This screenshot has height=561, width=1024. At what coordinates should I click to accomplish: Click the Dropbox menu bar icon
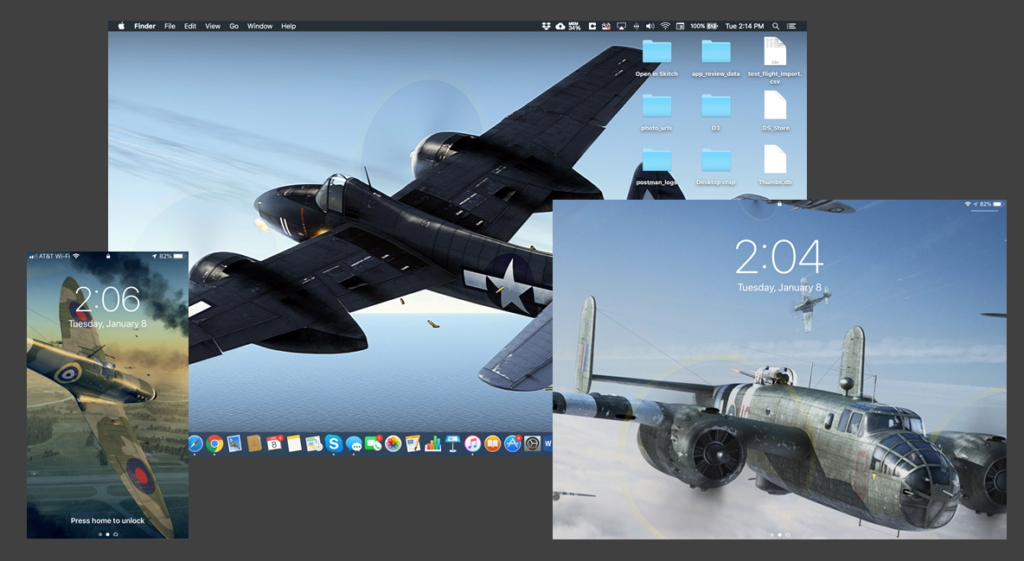546,26
